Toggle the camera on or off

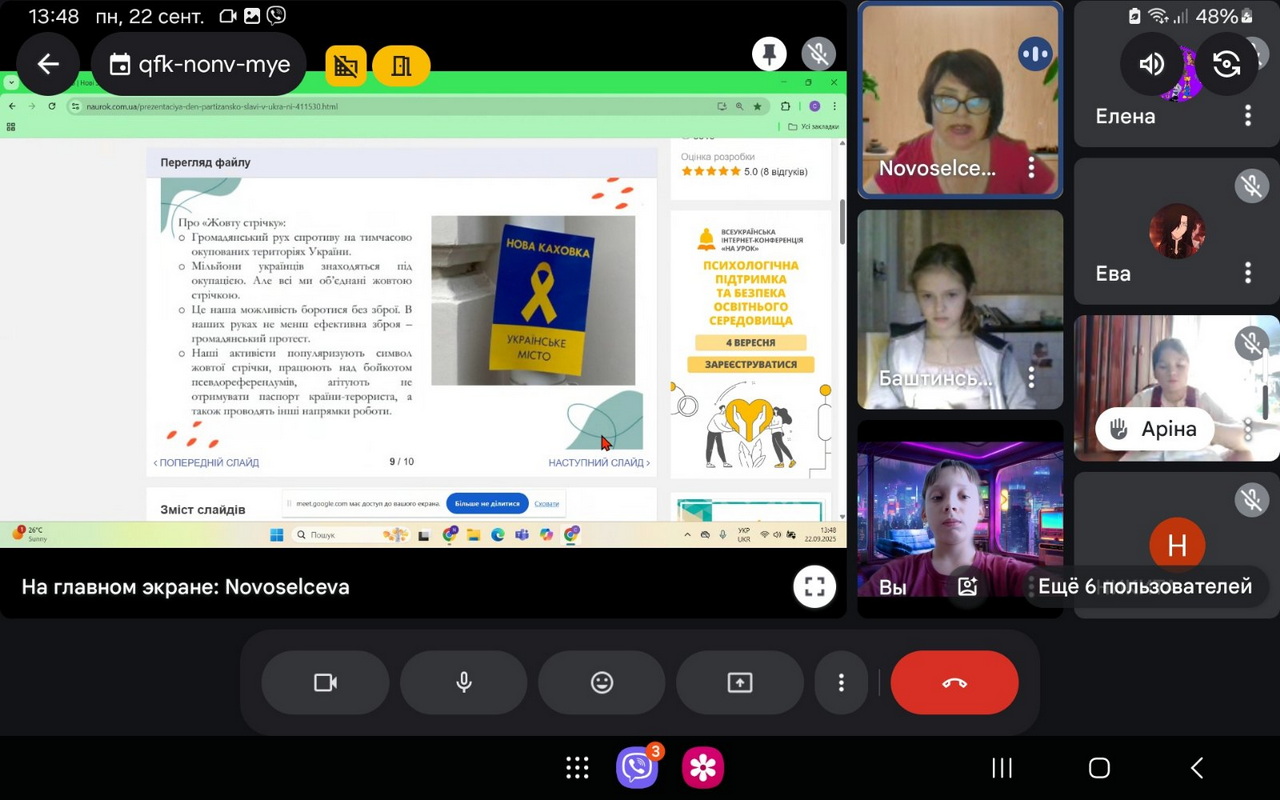(325, 682)
